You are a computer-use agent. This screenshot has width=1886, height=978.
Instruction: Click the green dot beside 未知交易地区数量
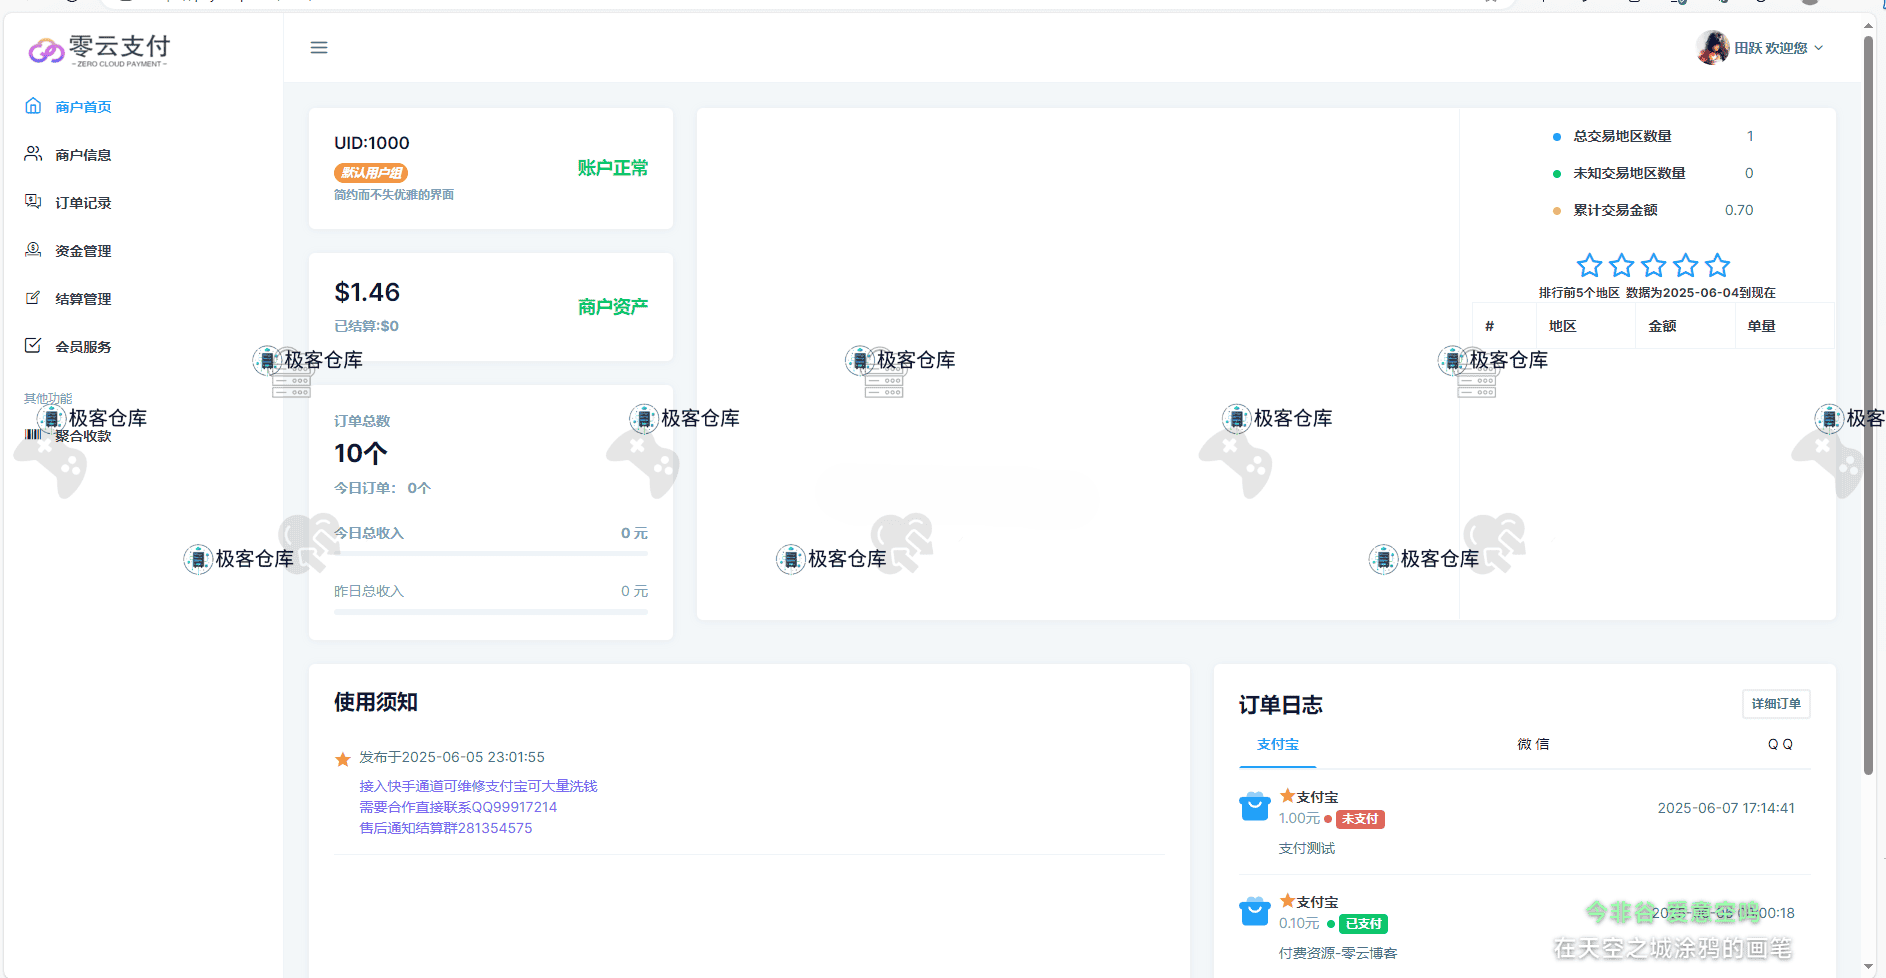[x=1556, y=174]
